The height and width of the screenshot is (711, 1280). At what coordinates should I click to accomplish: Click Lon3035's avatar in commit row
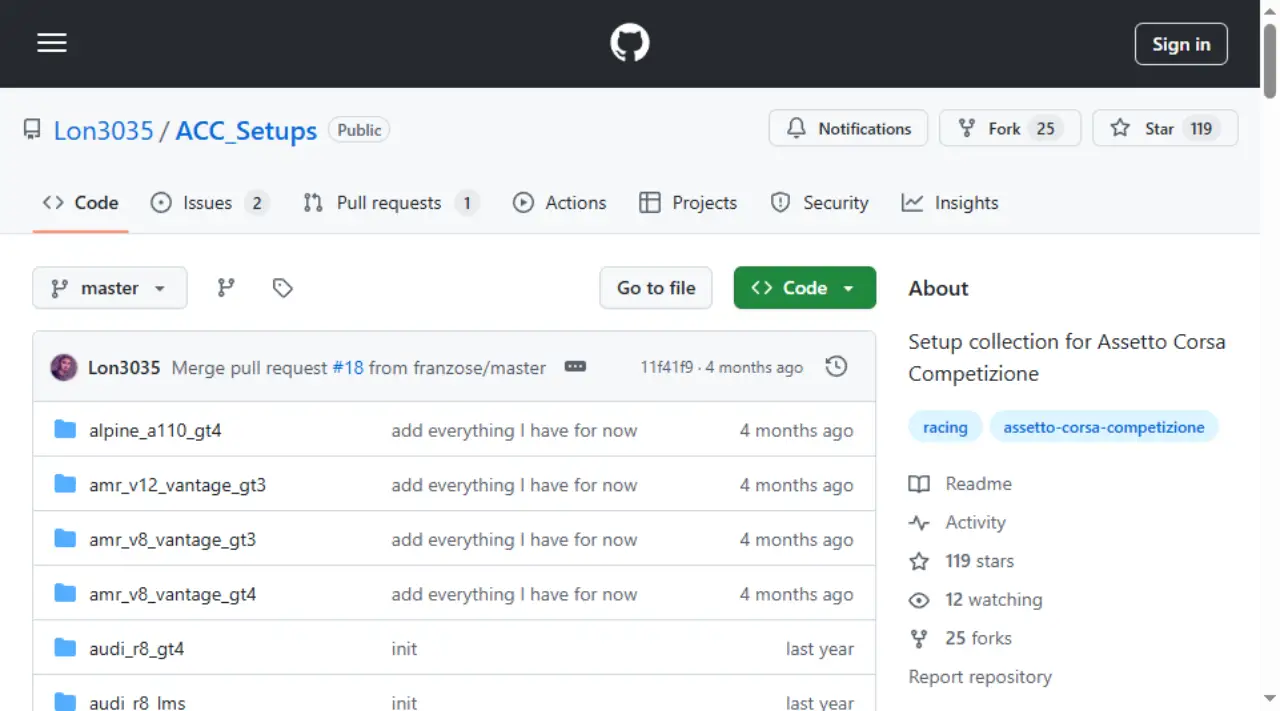64,367
